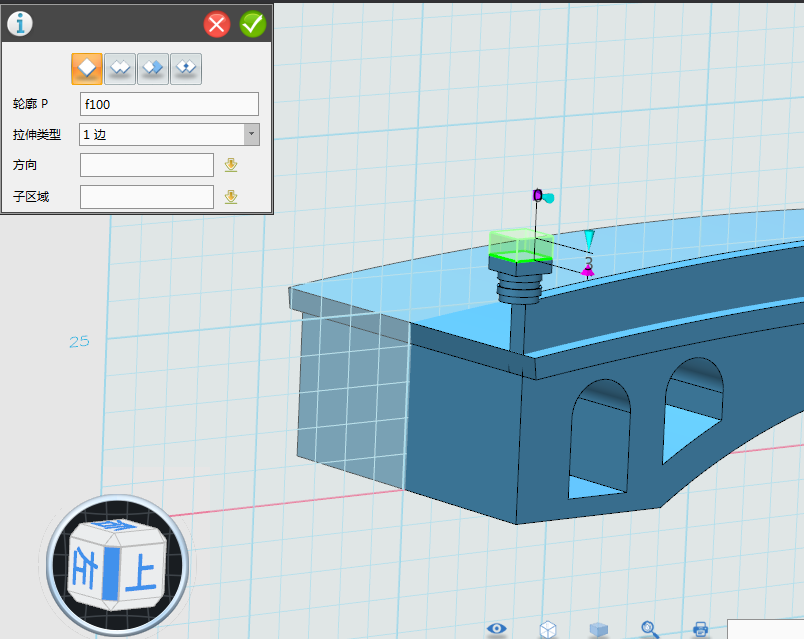Image resolution: width=804 pixels, height=639 pixels.
Task: Select the fourth boolean mode button
Action: click(x=186, y=68)
